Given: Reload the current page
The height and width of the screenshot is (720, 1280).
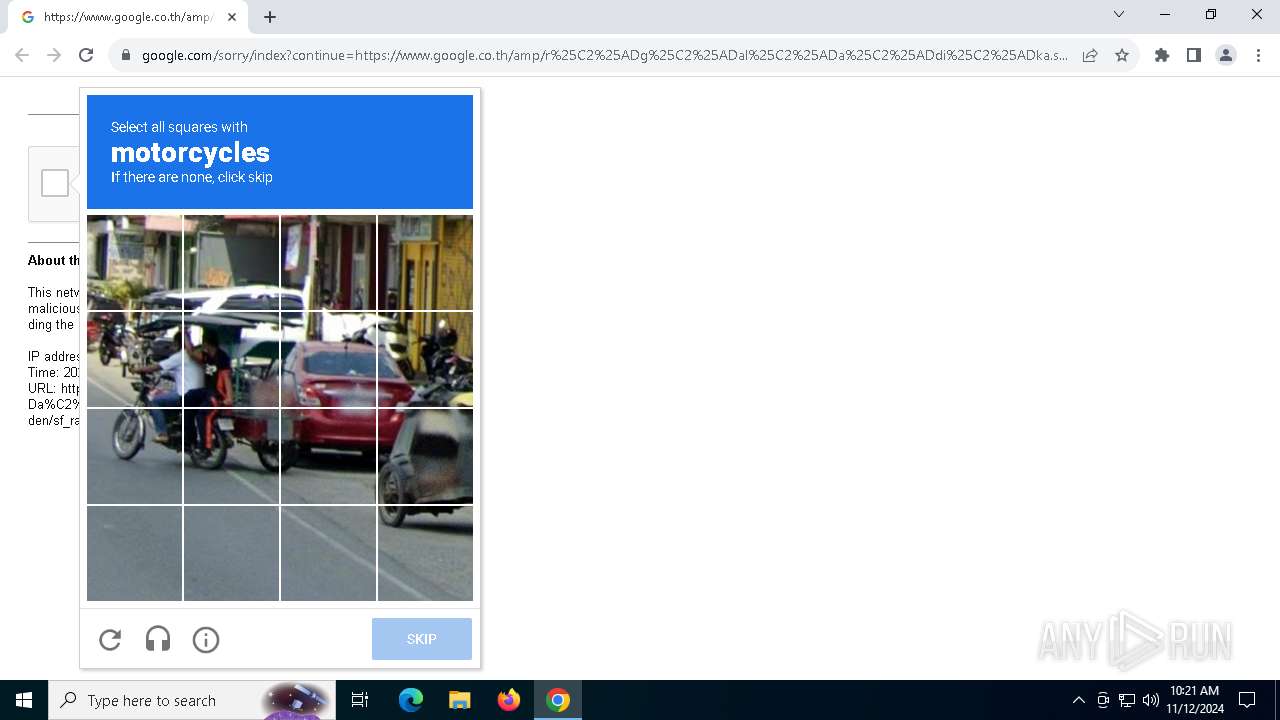Looking at the screenshot, I should (x=86, y=55).
